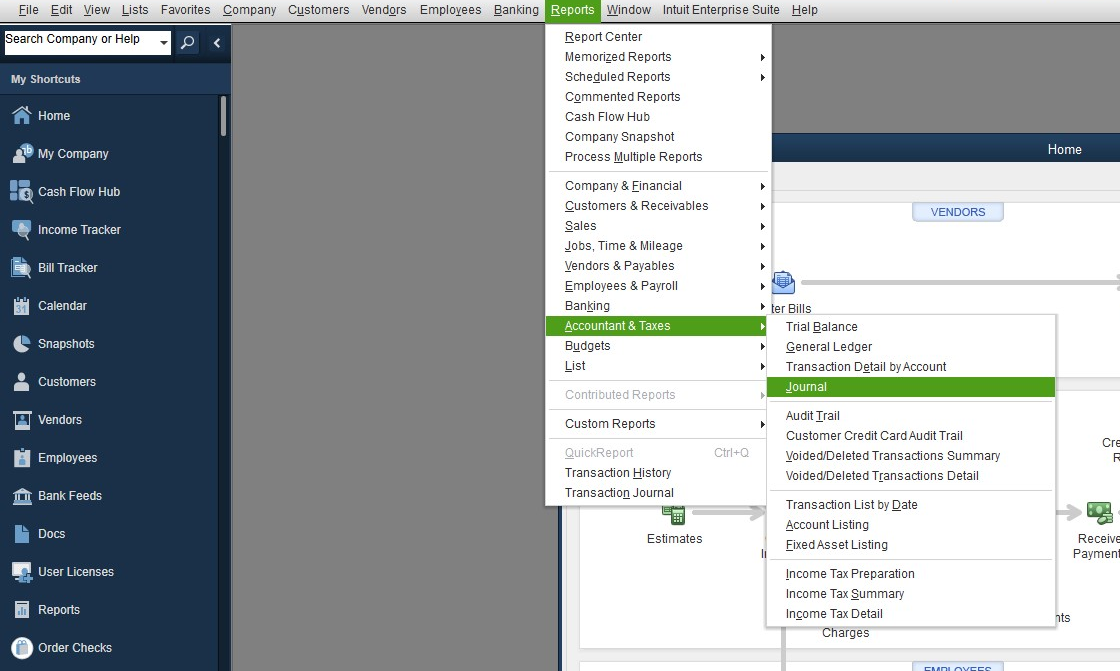Click the Customers sidebar icon

[x=22, y=381]
